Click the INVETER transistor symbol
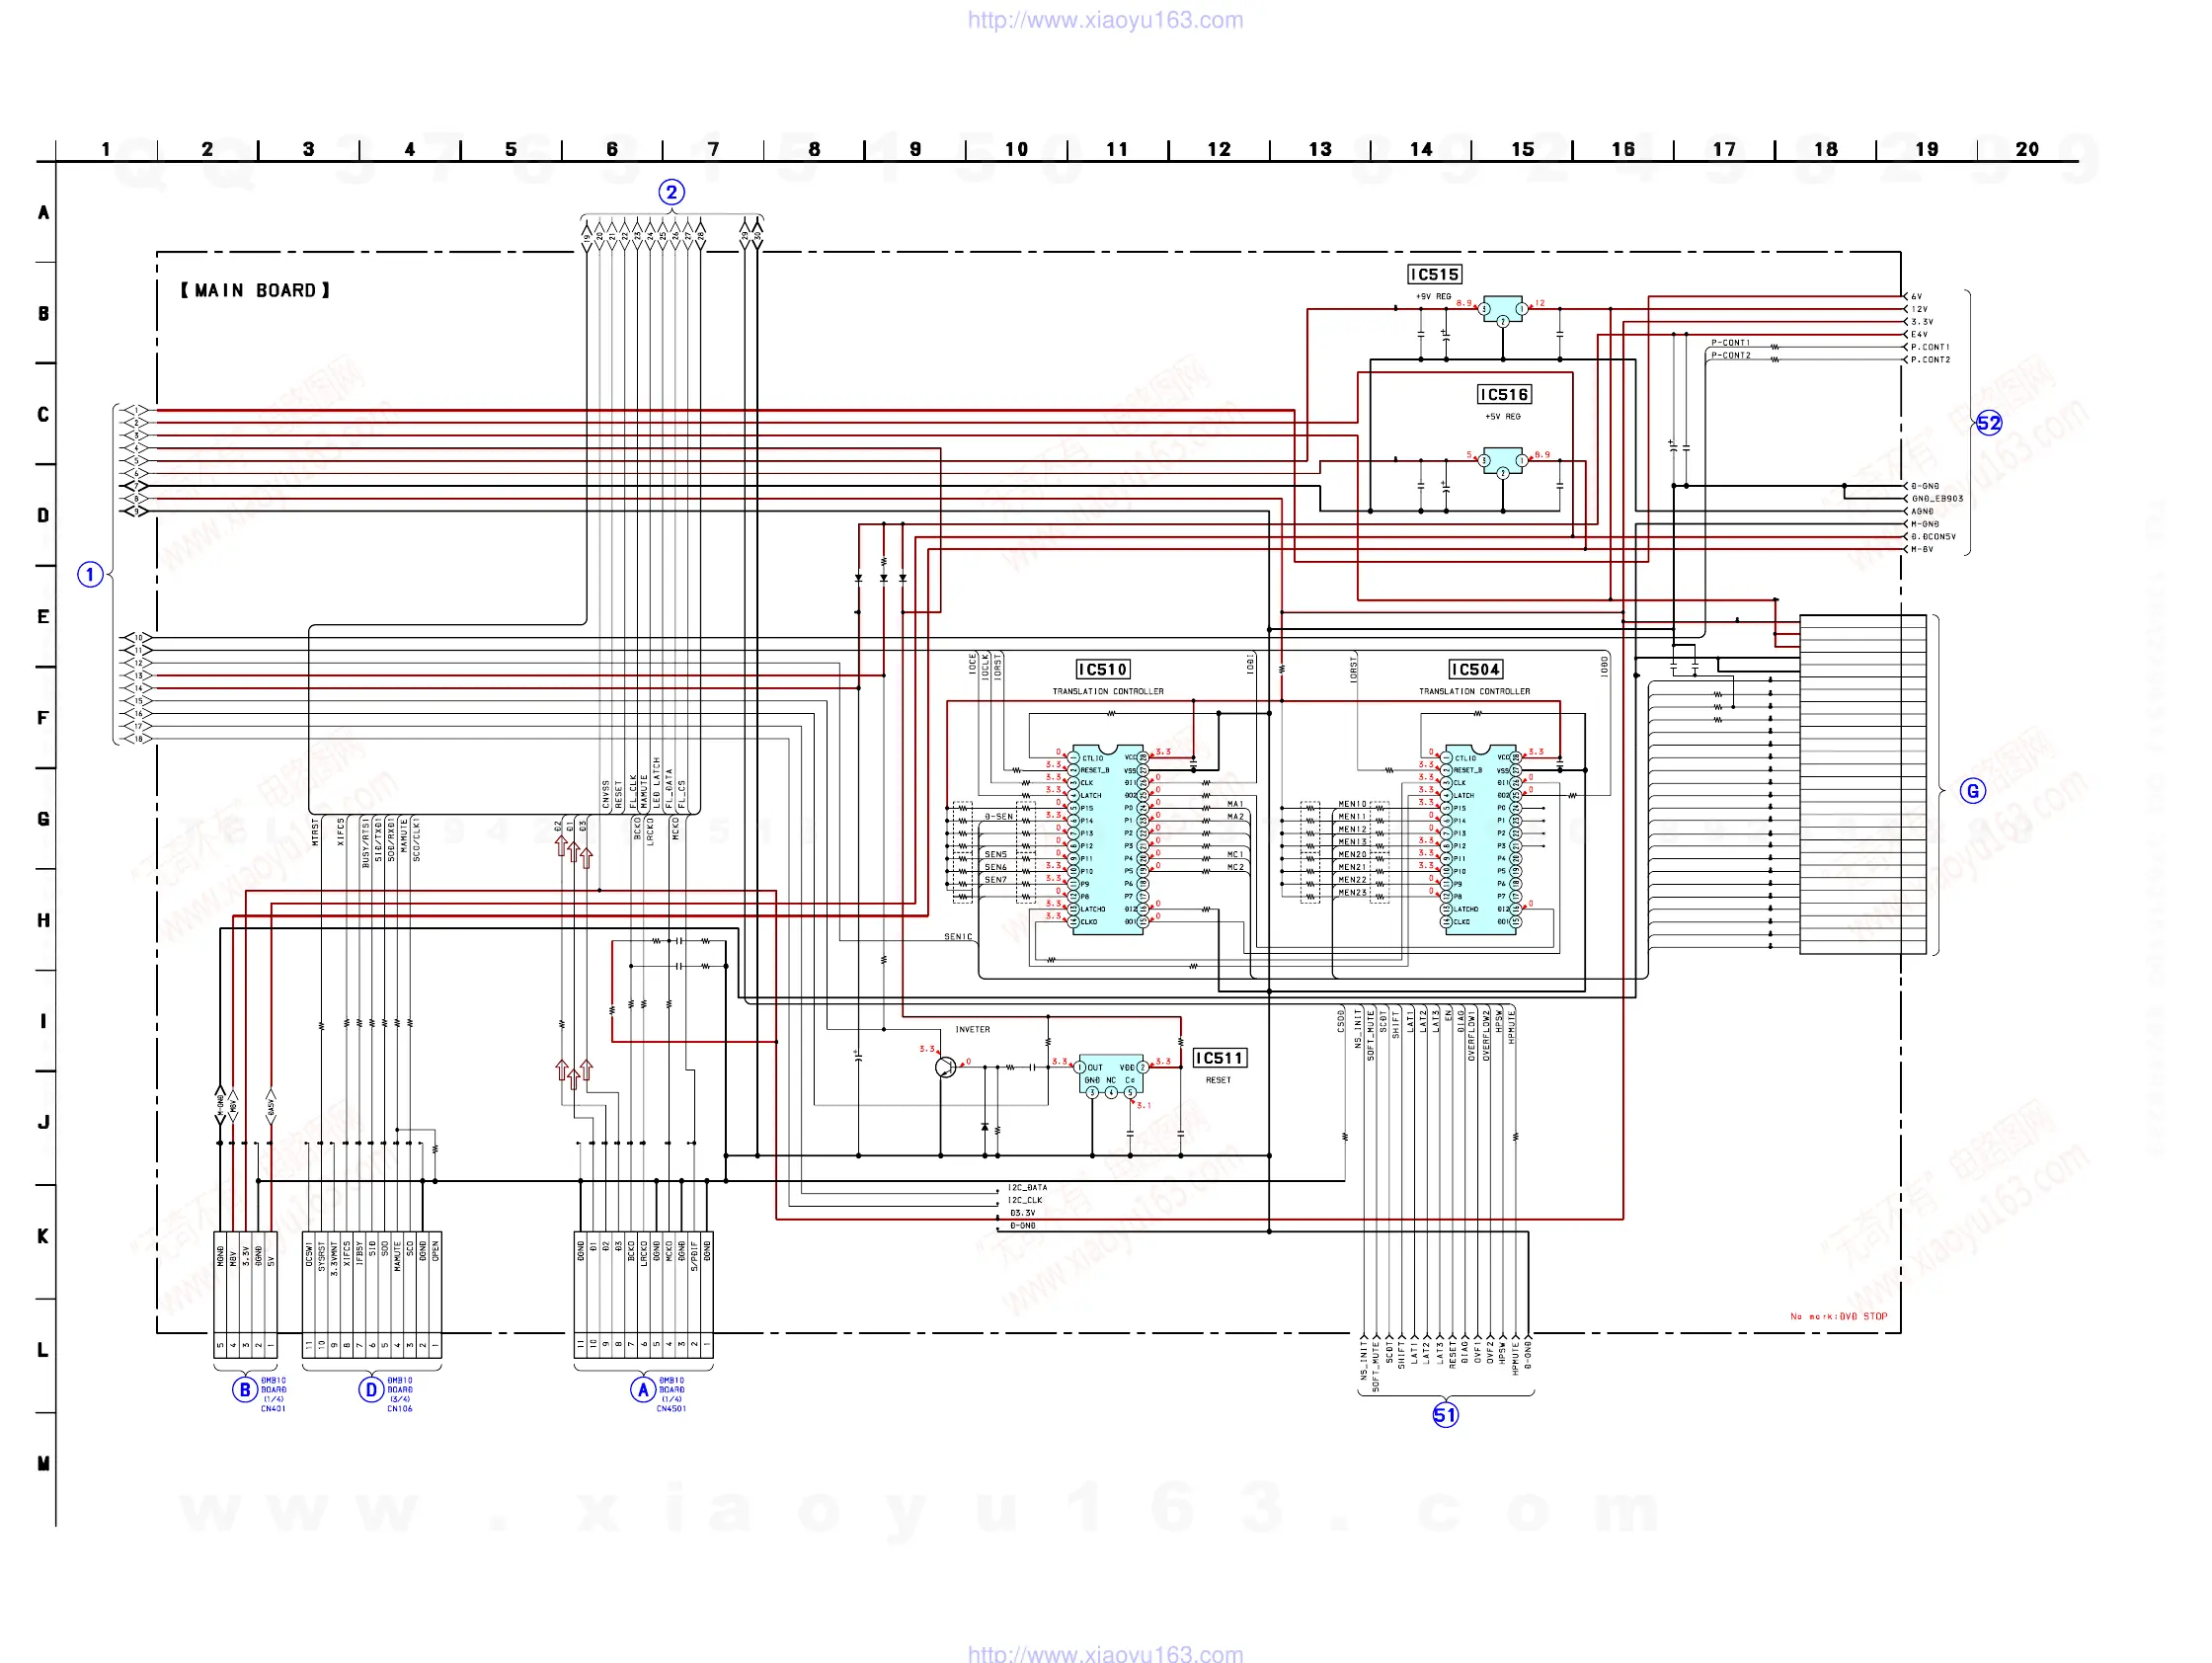 (x=945, y=1068)
